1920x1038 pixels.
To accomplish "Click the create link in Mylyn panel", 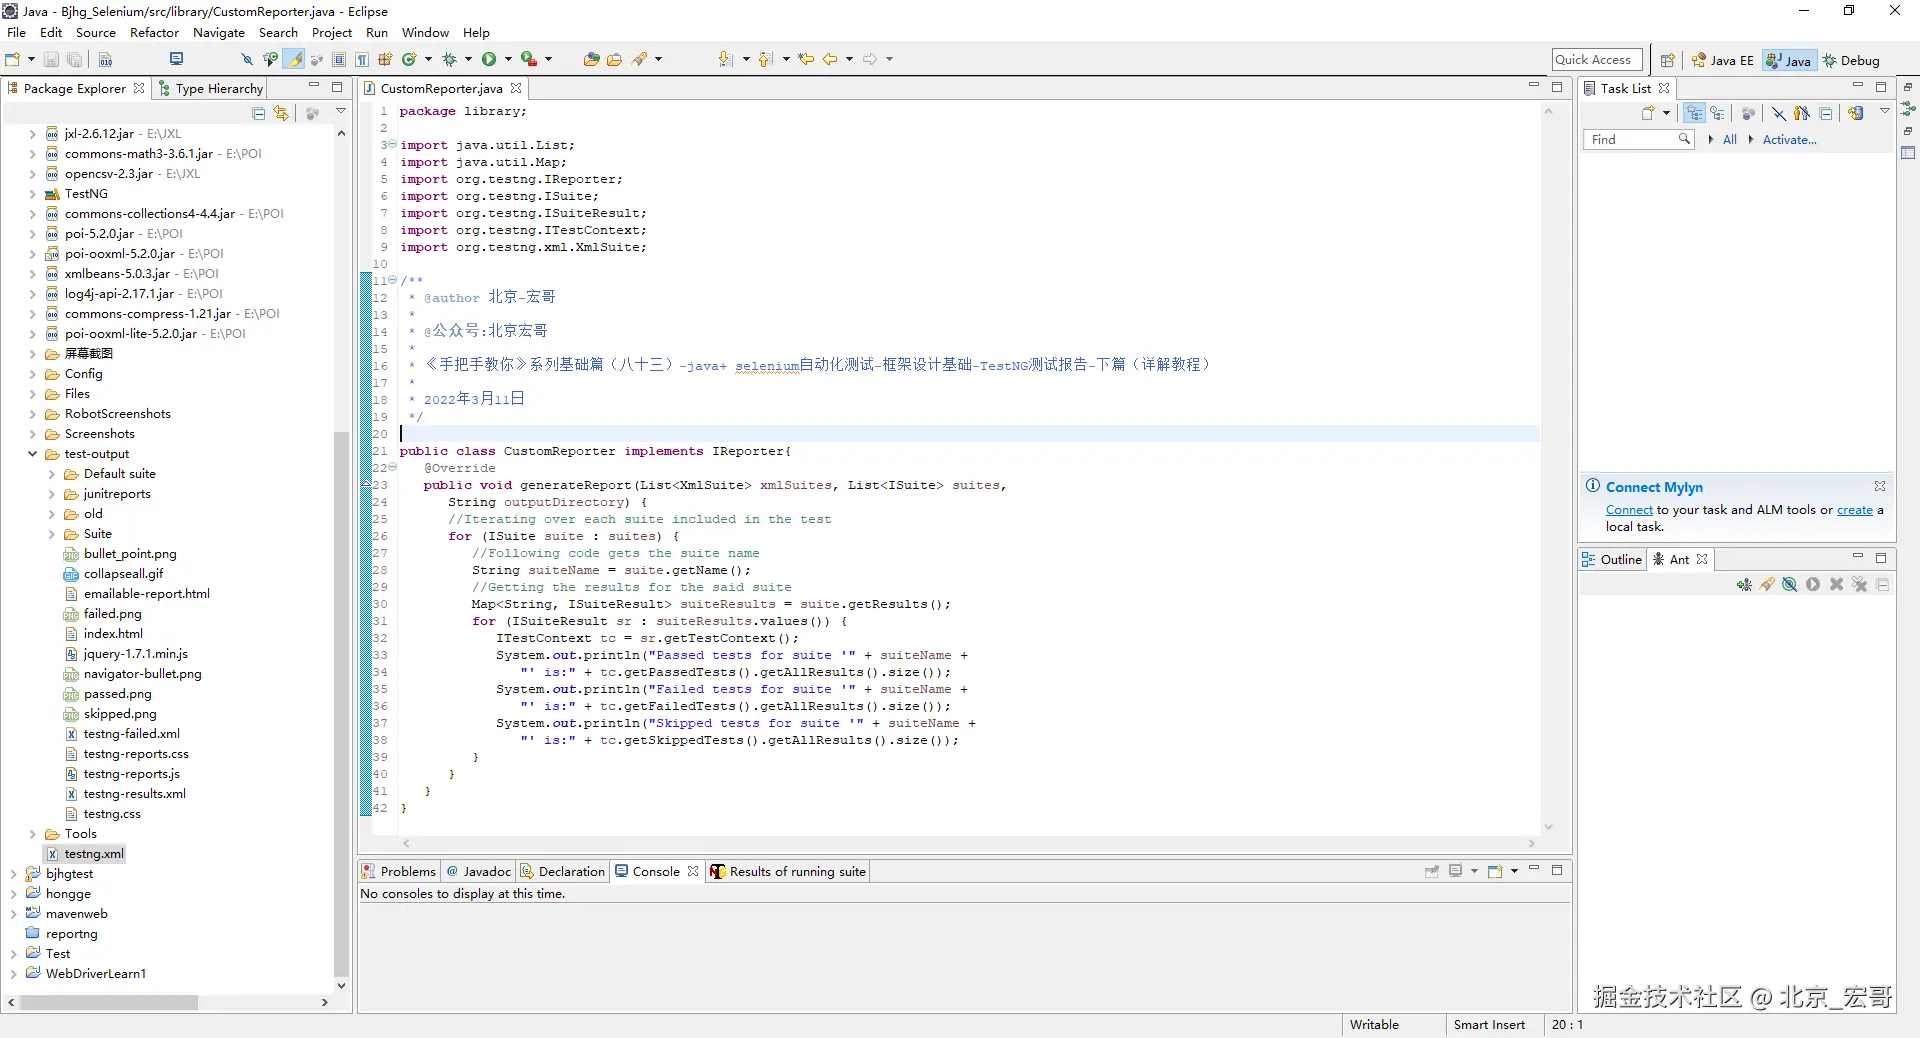I will click(x=1855, y=510).
